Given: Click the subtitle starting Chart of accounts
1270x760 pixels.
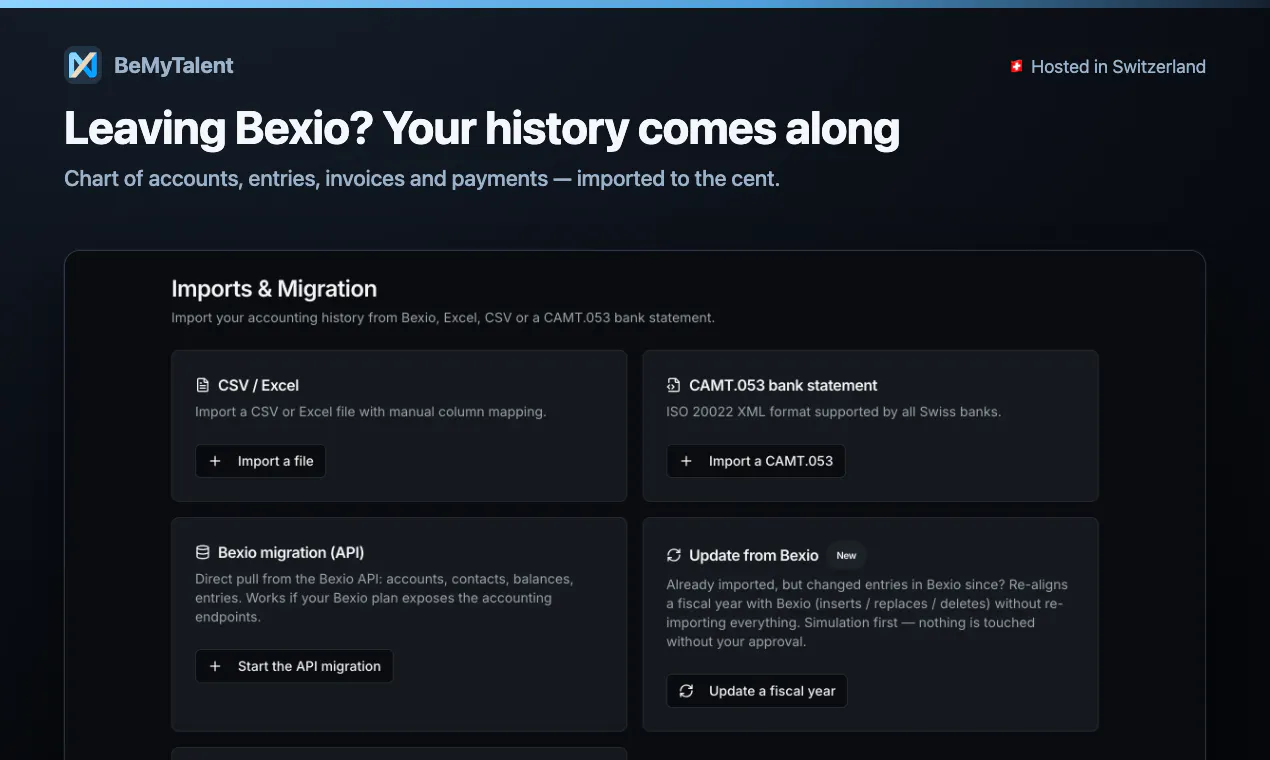Looking at the screenshot, I should (x=422, y=179).
